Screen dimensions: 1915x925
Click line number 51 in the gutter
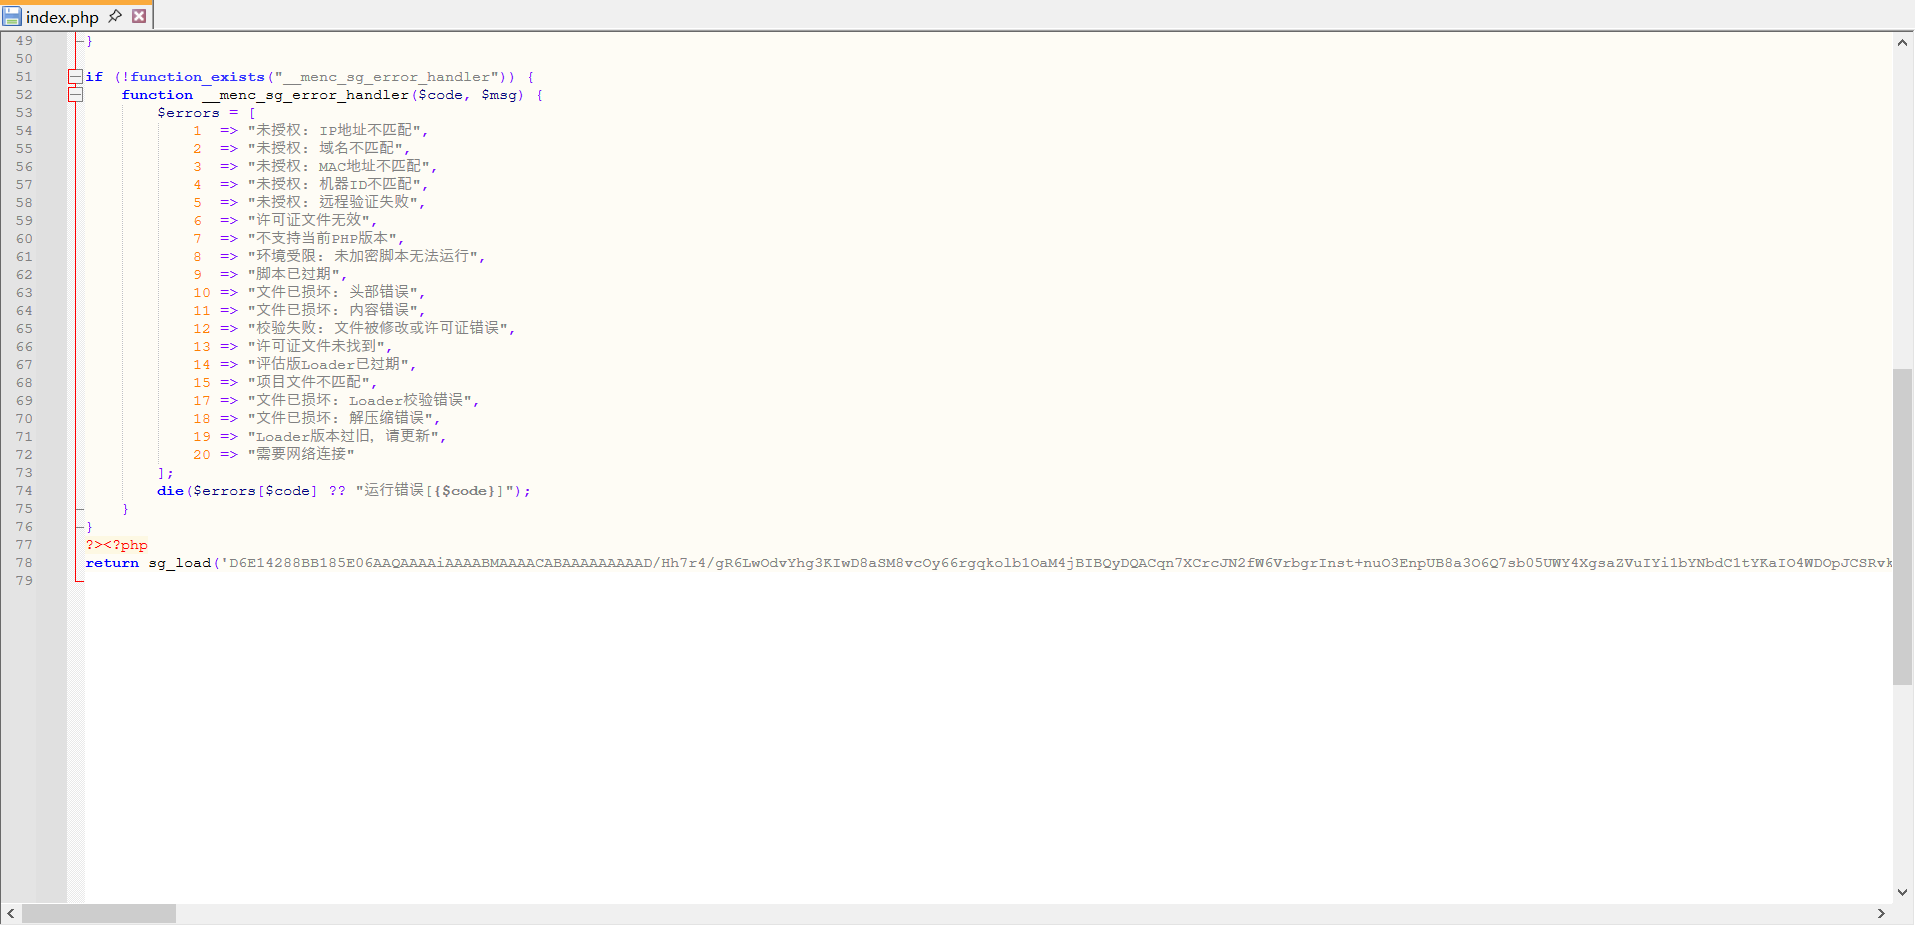tap(24, 77)
